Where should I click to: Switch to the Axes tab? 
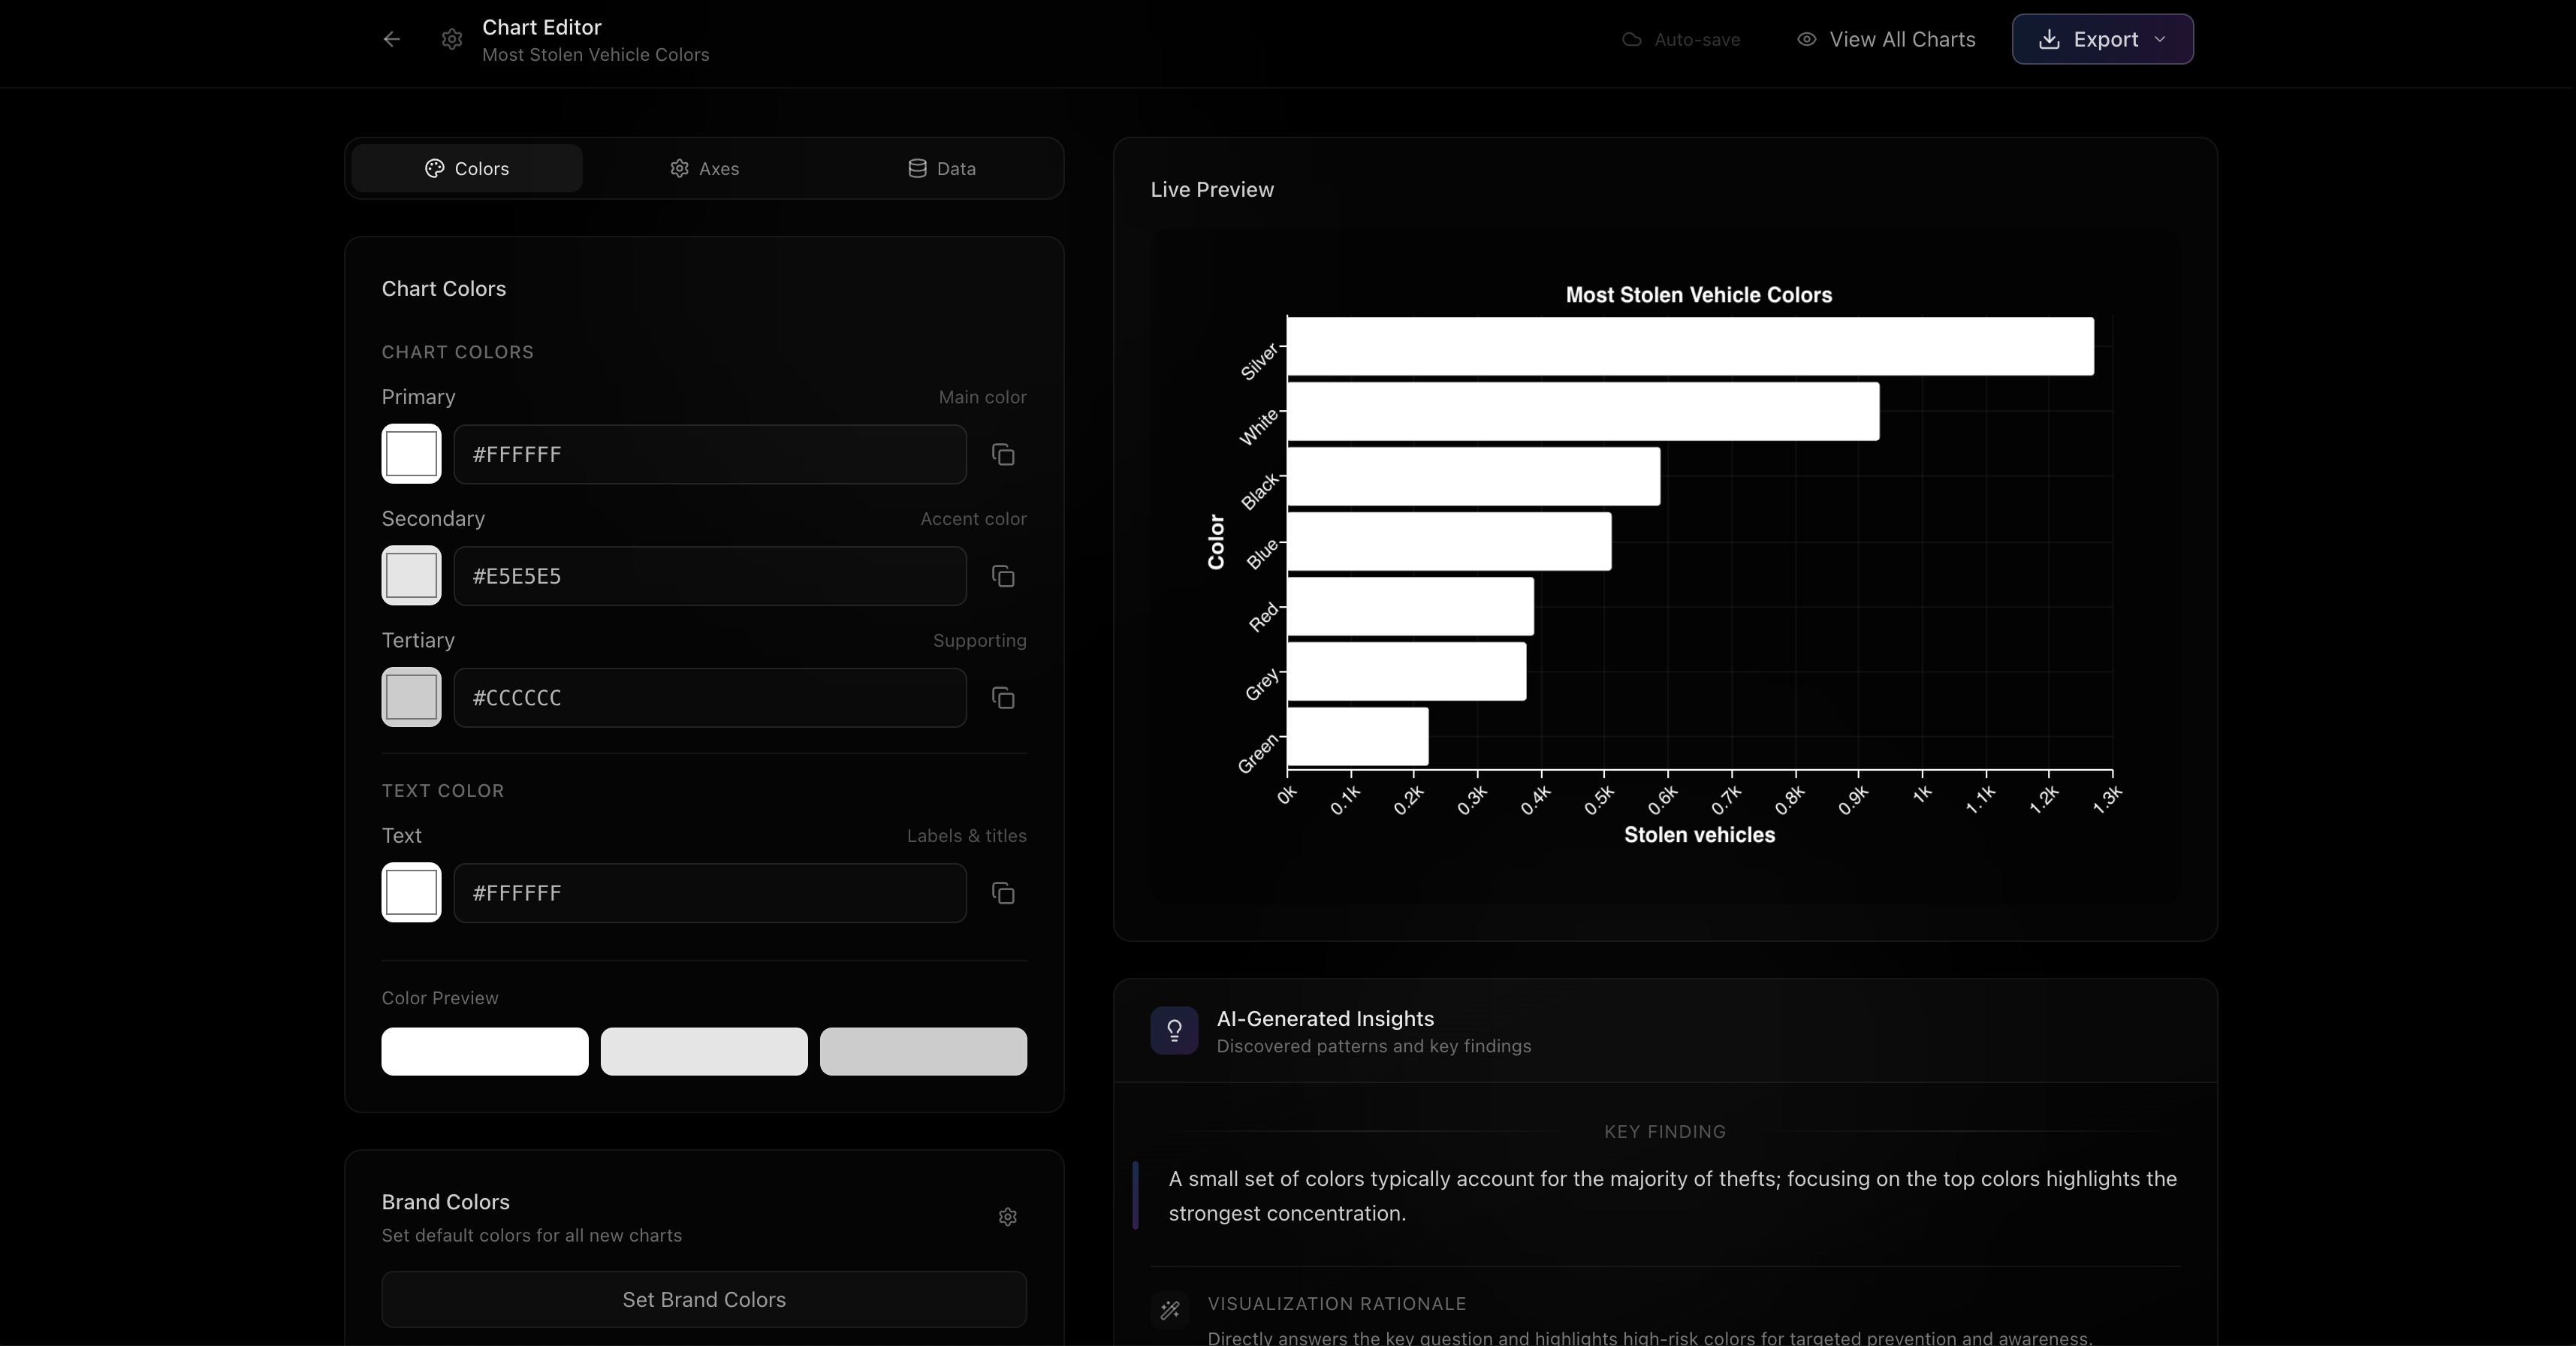click(704, 169)
